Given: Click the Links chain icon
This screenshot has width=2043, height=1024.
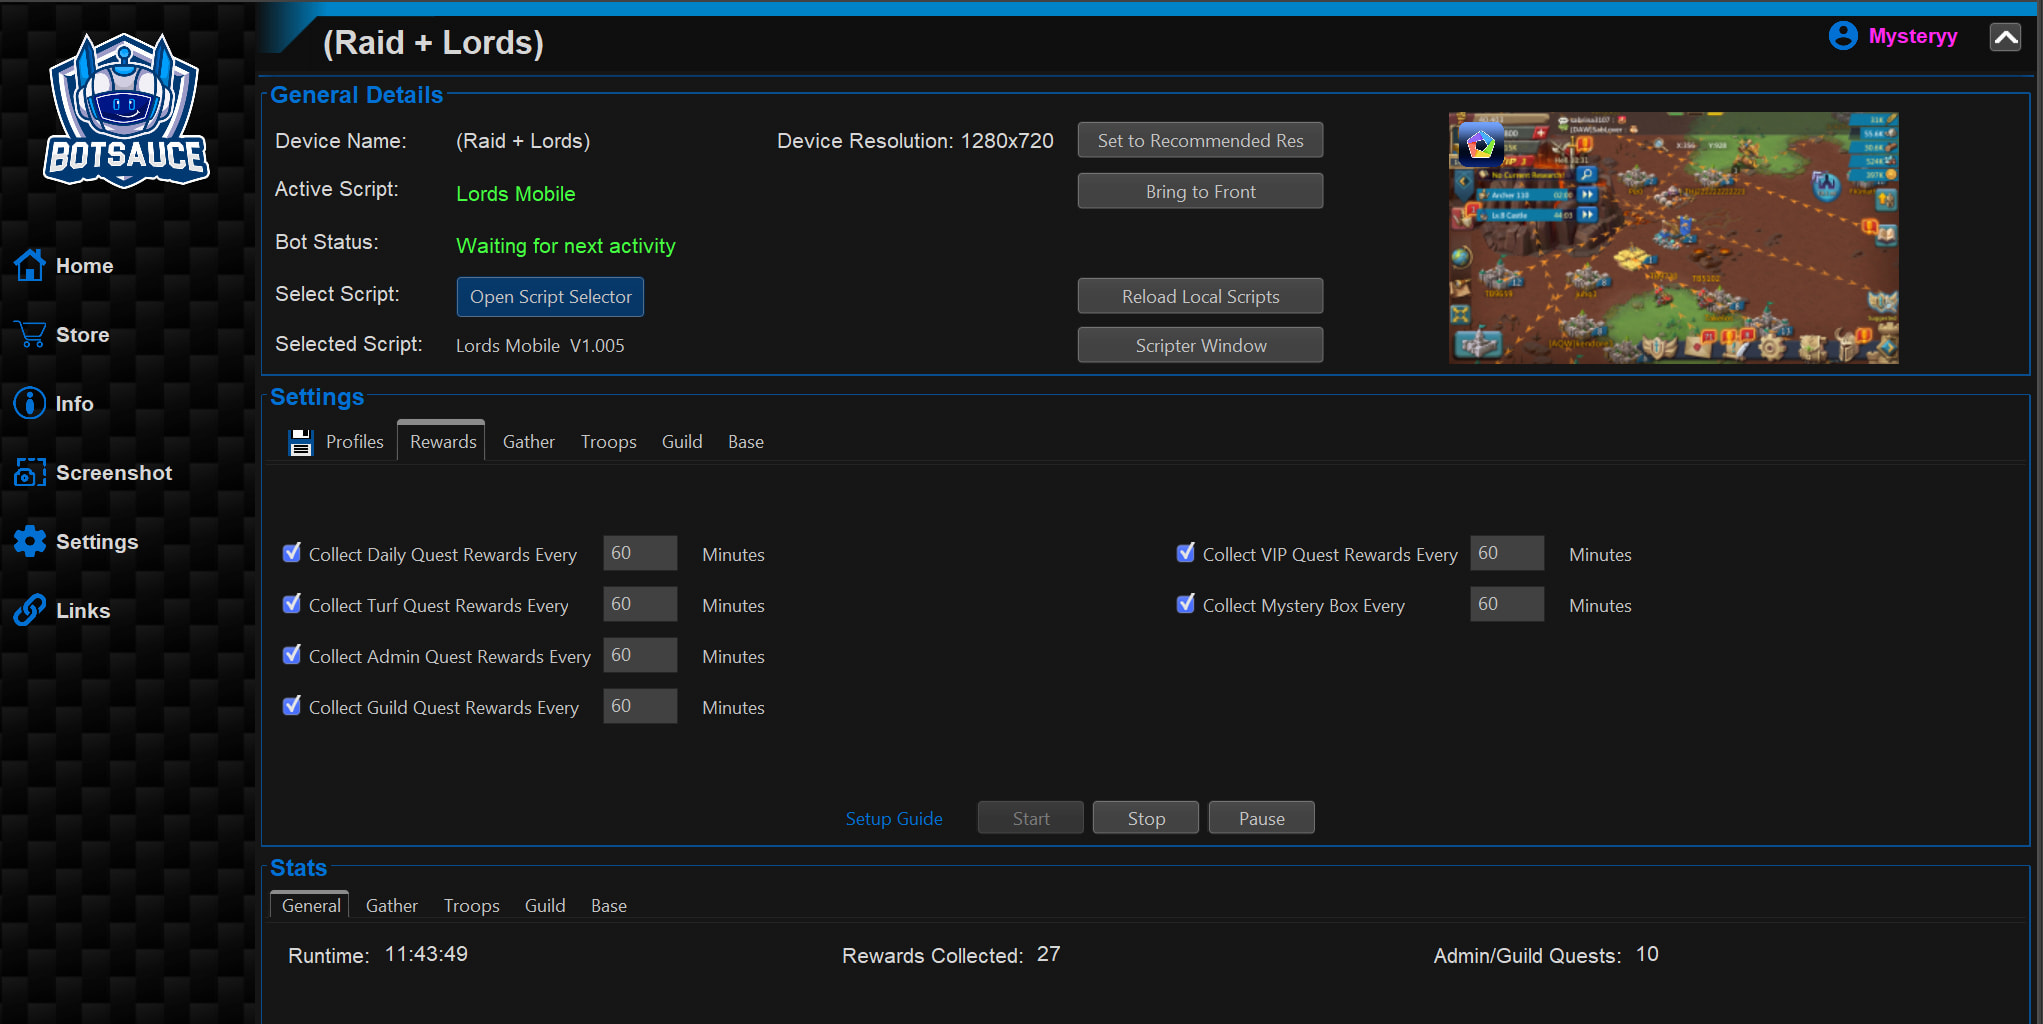Looking at the screenshot, I should pyautogui.click(x=30, y=610).
